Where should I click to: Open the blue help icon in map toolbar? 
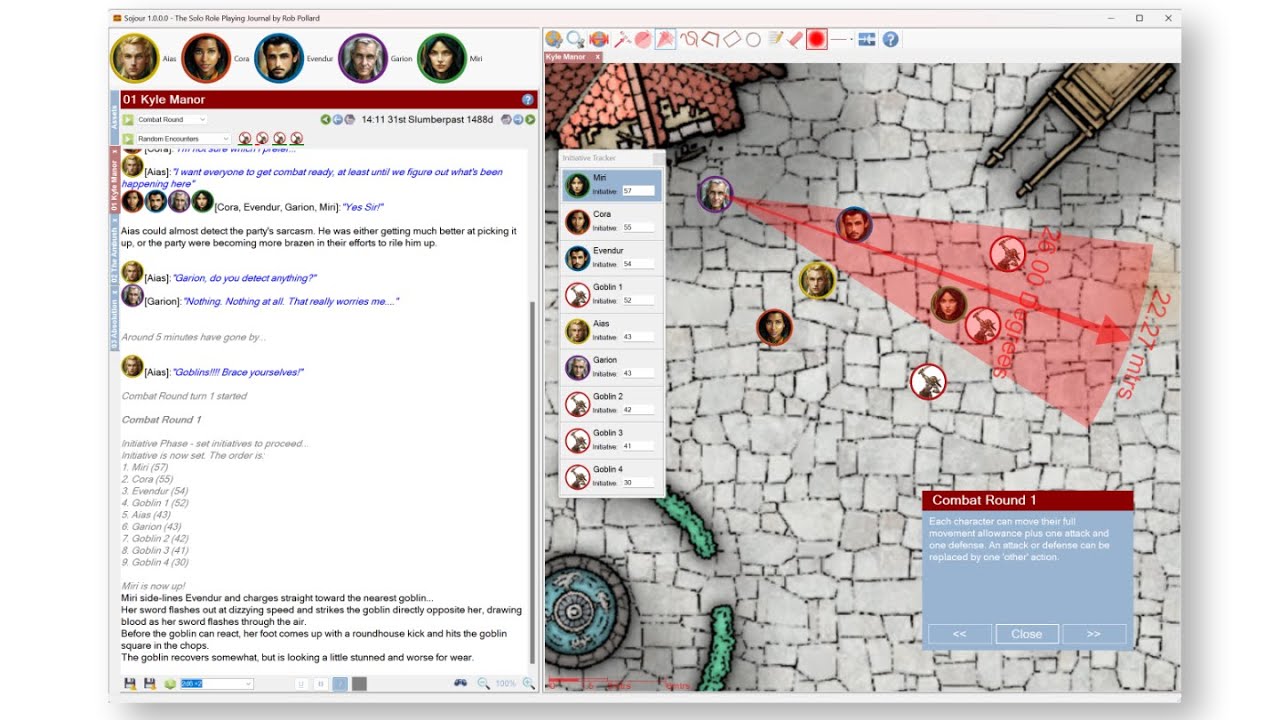[890, 39]
